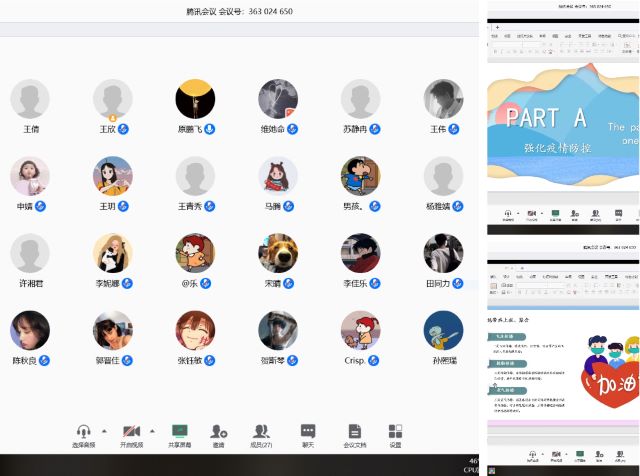
Task: Click muted mic icon next to Crisp.
Action: [373, 360]
